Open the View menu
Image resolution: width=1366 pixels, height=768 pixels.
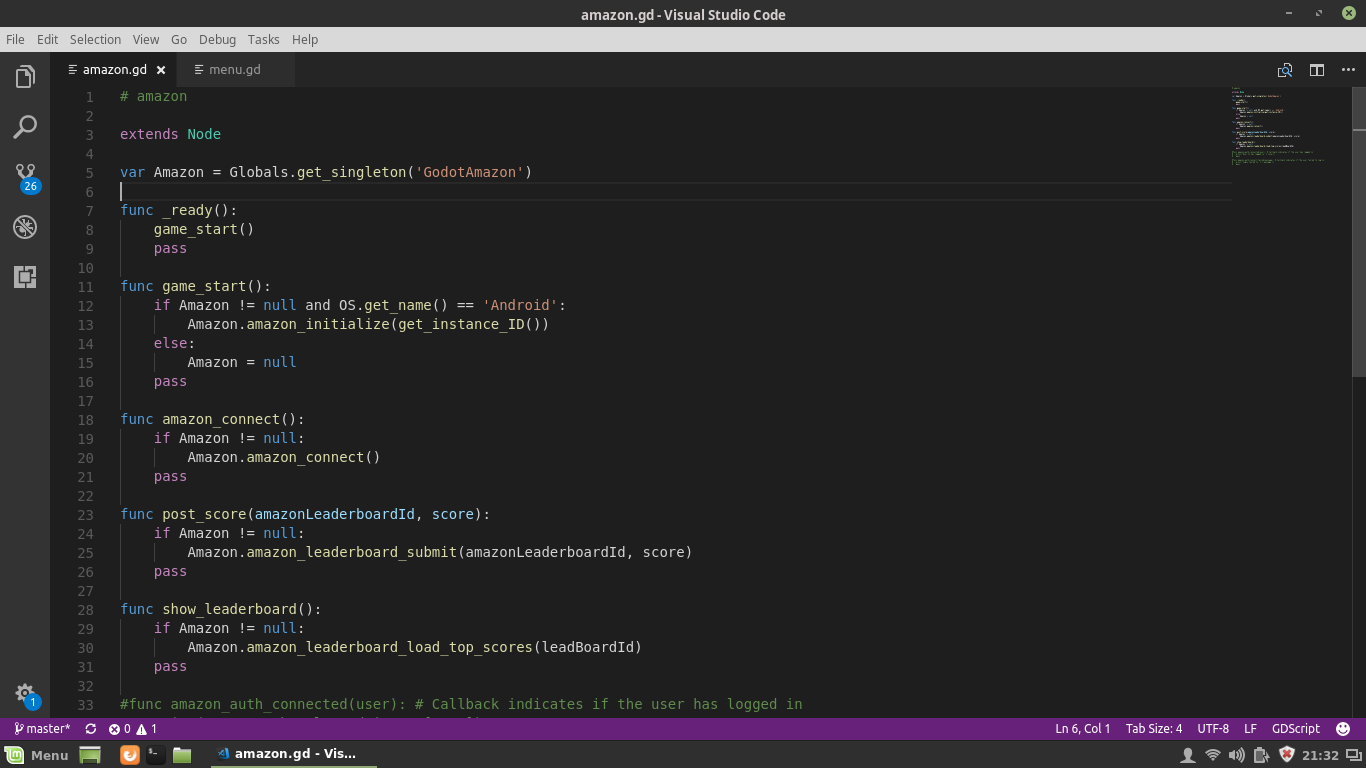pyautogui.click(x=146, y=39)
